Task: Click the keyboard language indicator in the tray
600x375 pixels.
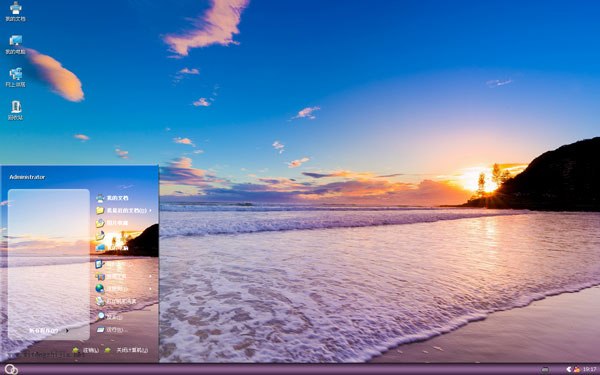Action: (545, 369)
